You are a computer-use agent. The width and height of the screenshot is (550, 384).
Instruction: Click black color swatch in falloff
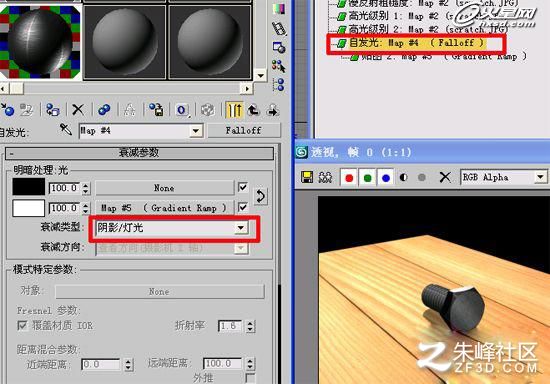click(x=29, y=187)
